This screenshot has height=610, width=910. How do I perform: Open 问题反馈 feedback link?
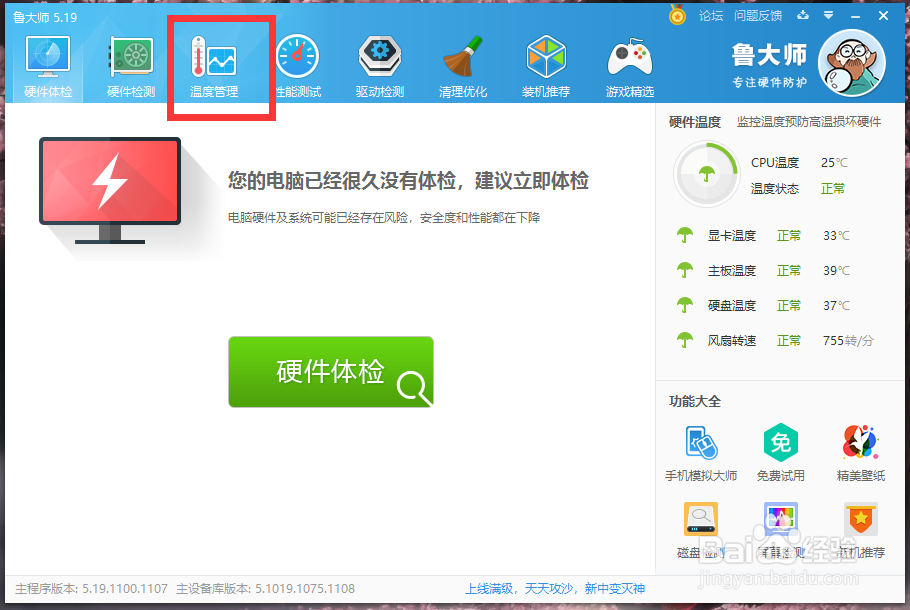click(x=758, y=16)
